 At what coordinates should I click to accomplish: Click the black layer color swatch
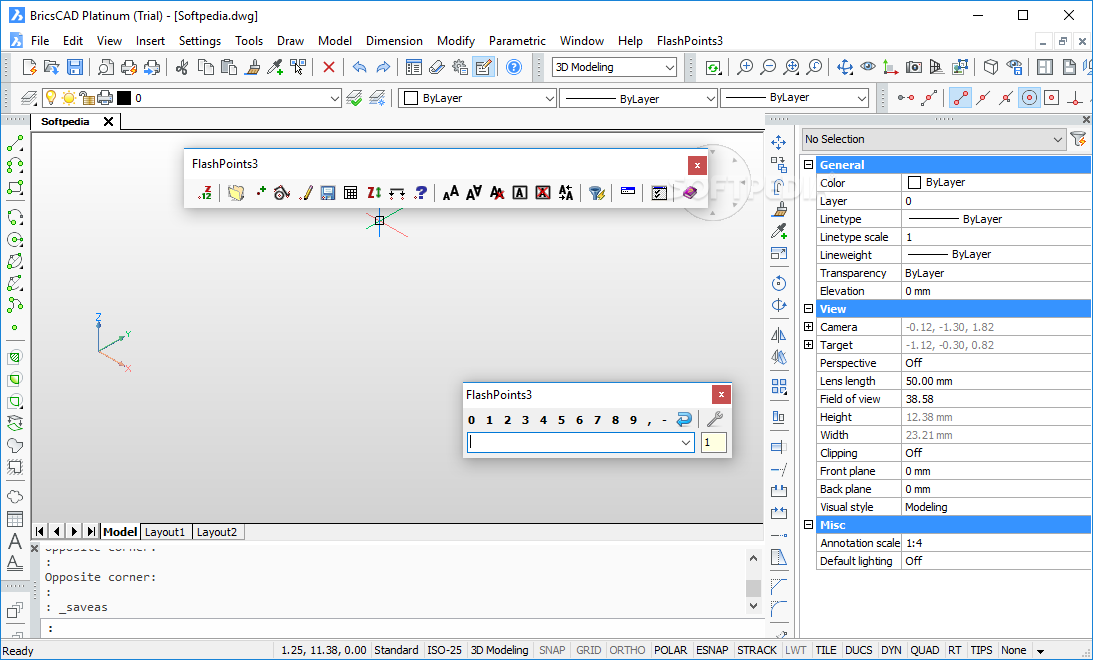click(x=124, y=98)
